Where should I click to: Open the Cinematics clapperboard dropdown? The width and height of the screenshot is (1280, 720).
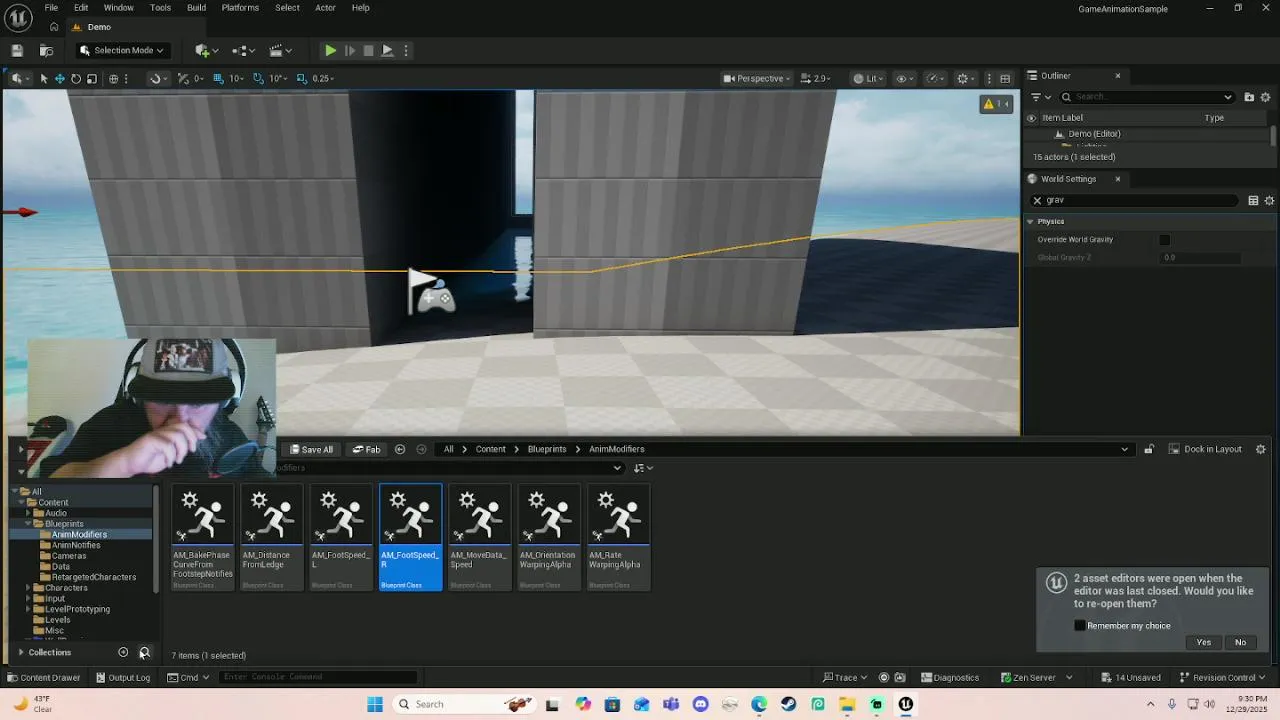280,50
